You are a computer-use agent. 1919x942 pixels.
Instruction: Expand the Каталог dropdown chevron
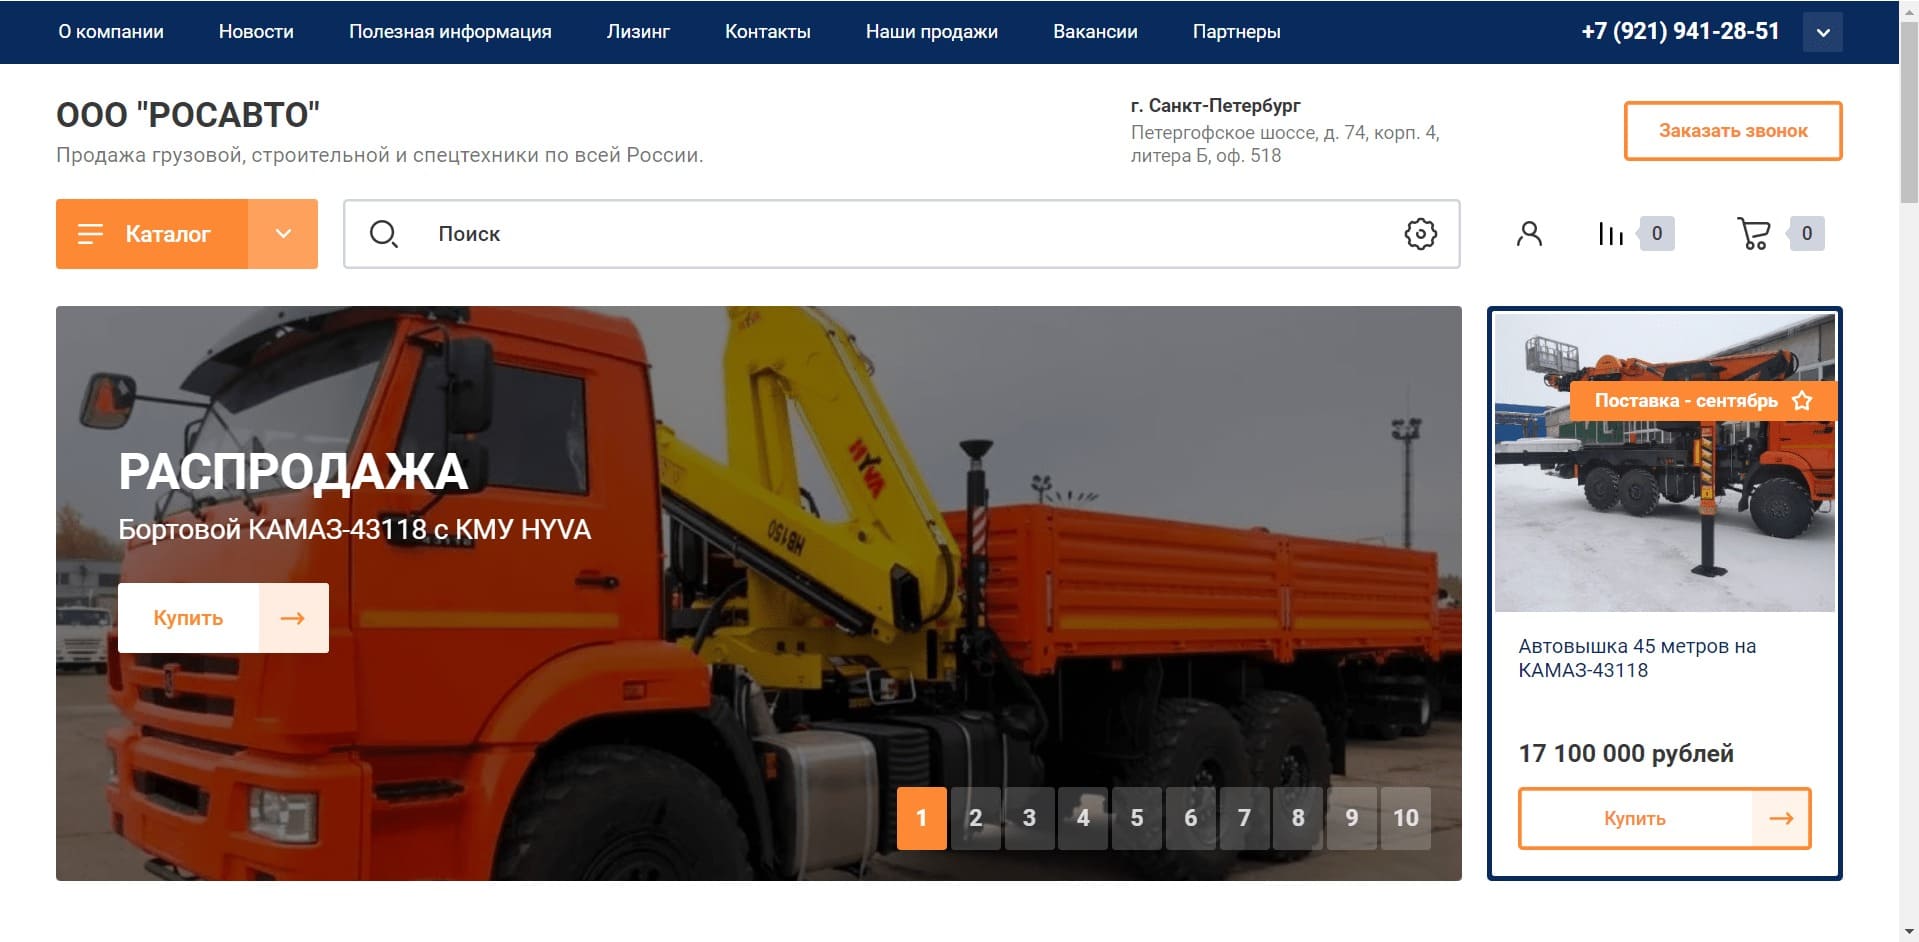pyautogui.click(x=283, y=234)
